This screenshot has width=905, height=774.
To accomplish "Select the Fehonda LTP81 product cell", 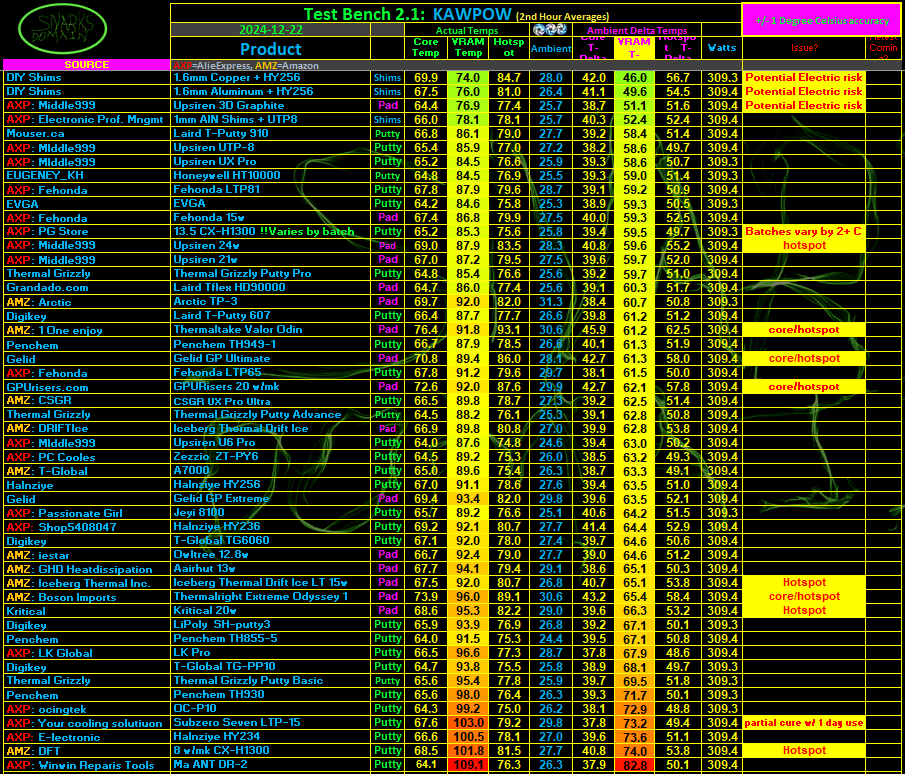I will pyautogui.click(x=271, y=189).
